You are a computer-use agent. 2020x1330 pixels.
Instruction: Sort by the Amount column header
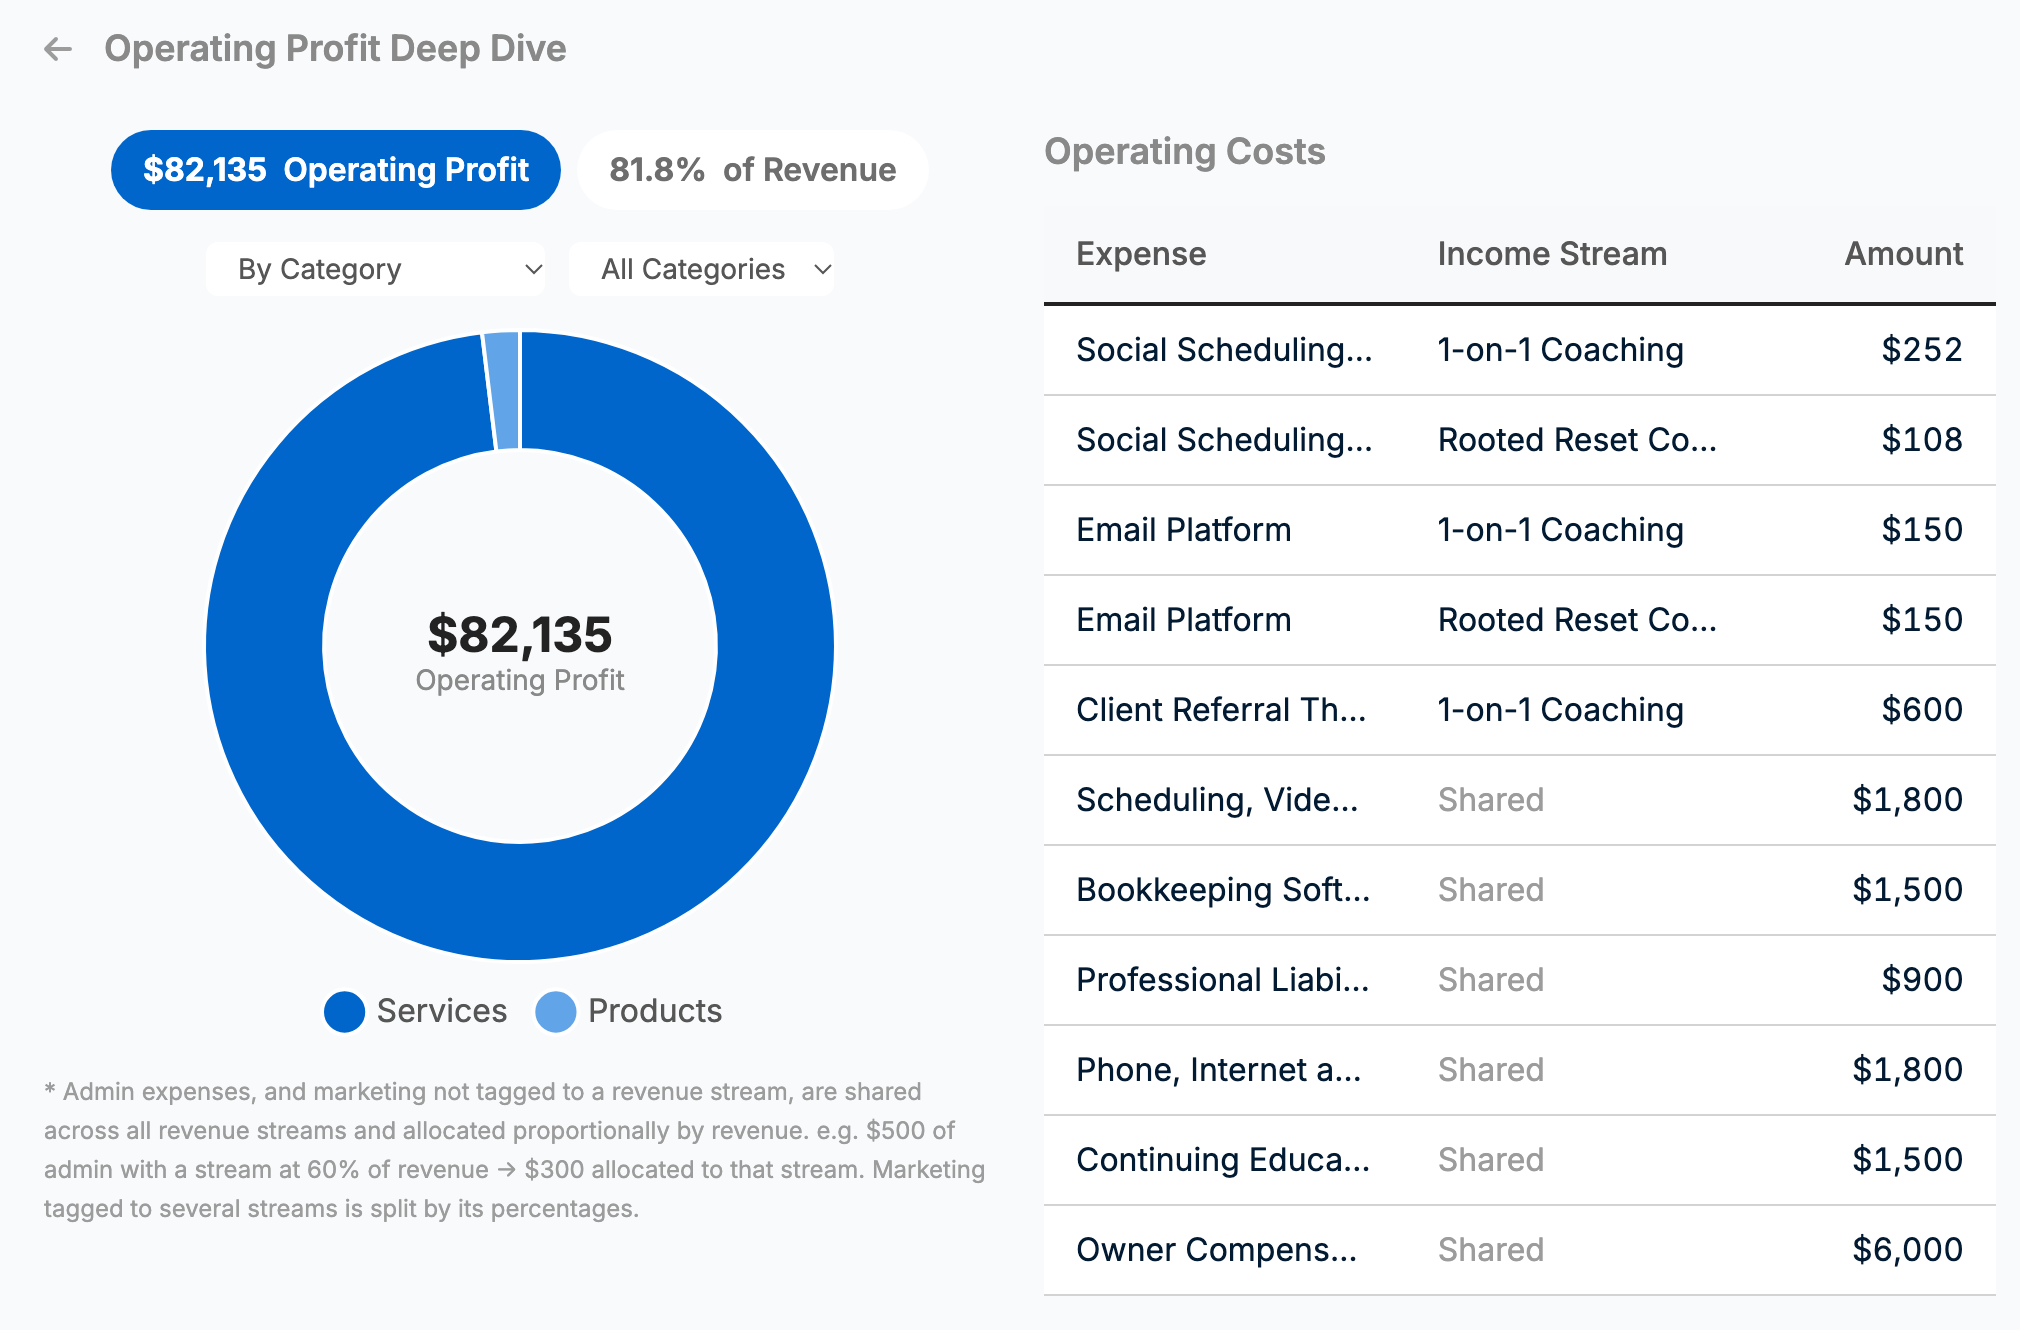(1903, 254)
